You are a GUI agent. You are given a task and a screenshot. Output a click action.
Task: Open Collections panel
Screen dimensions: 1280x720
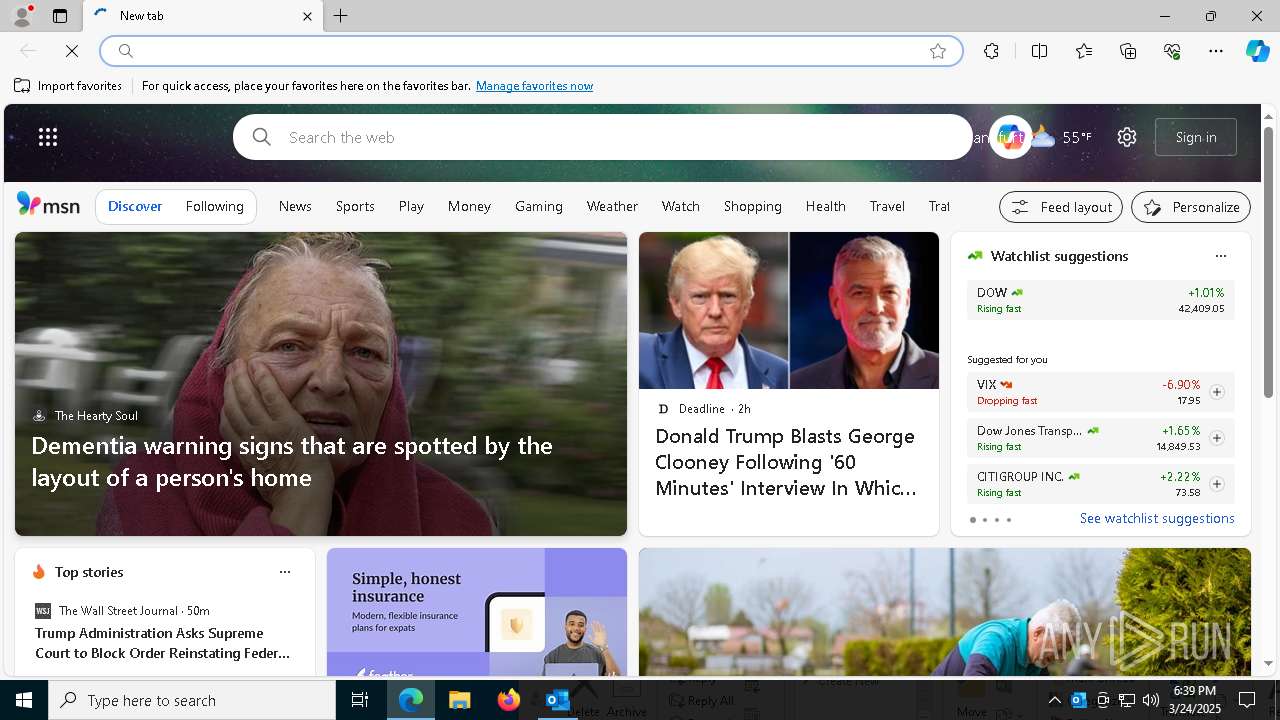[1128, 51]
